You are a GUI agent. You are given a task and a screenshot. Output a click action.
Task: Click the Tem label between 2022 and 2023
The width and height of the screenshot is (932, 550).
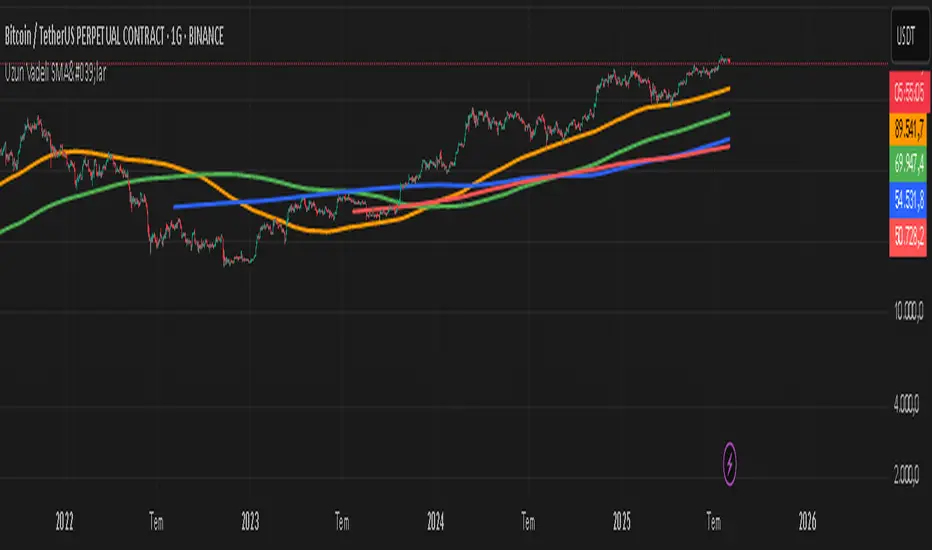tap(156, 522)
